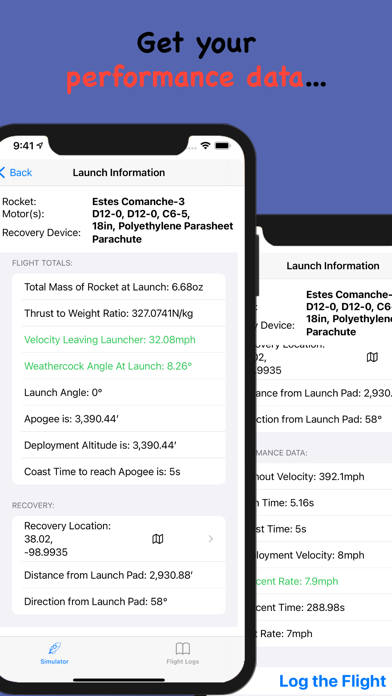
Task: Open the Simulator rocket tab icon
Action: 55,648
